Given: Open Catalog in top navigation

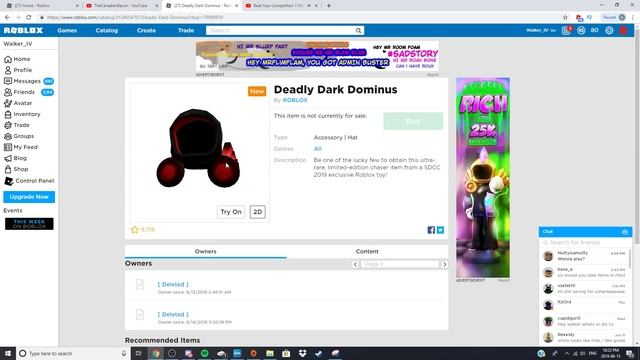Looking at the screenshot, I should 107,31.
